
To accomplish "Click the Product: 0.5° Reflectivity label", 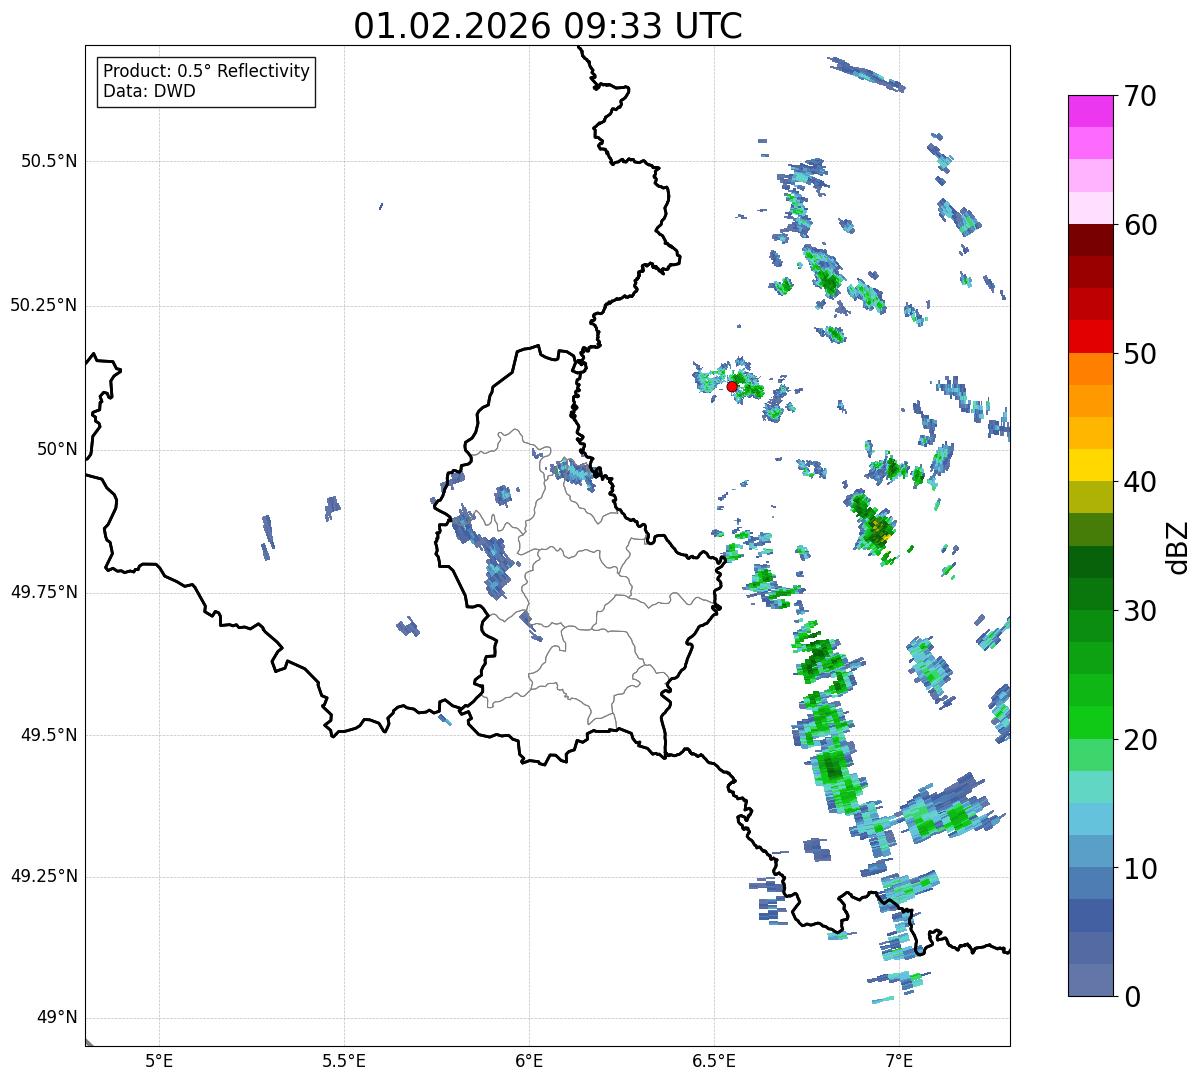I will coord(207,72).
